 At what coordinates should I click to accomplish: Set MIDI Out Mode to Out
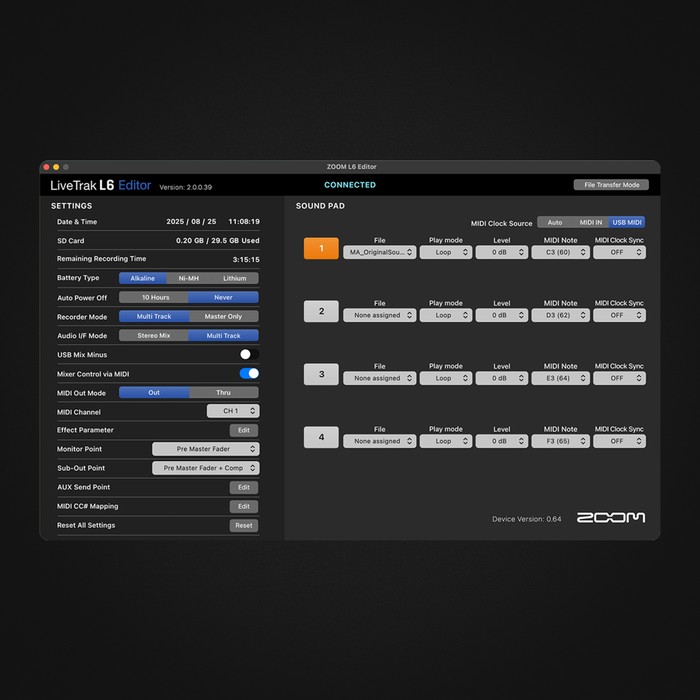coord(154,392)
